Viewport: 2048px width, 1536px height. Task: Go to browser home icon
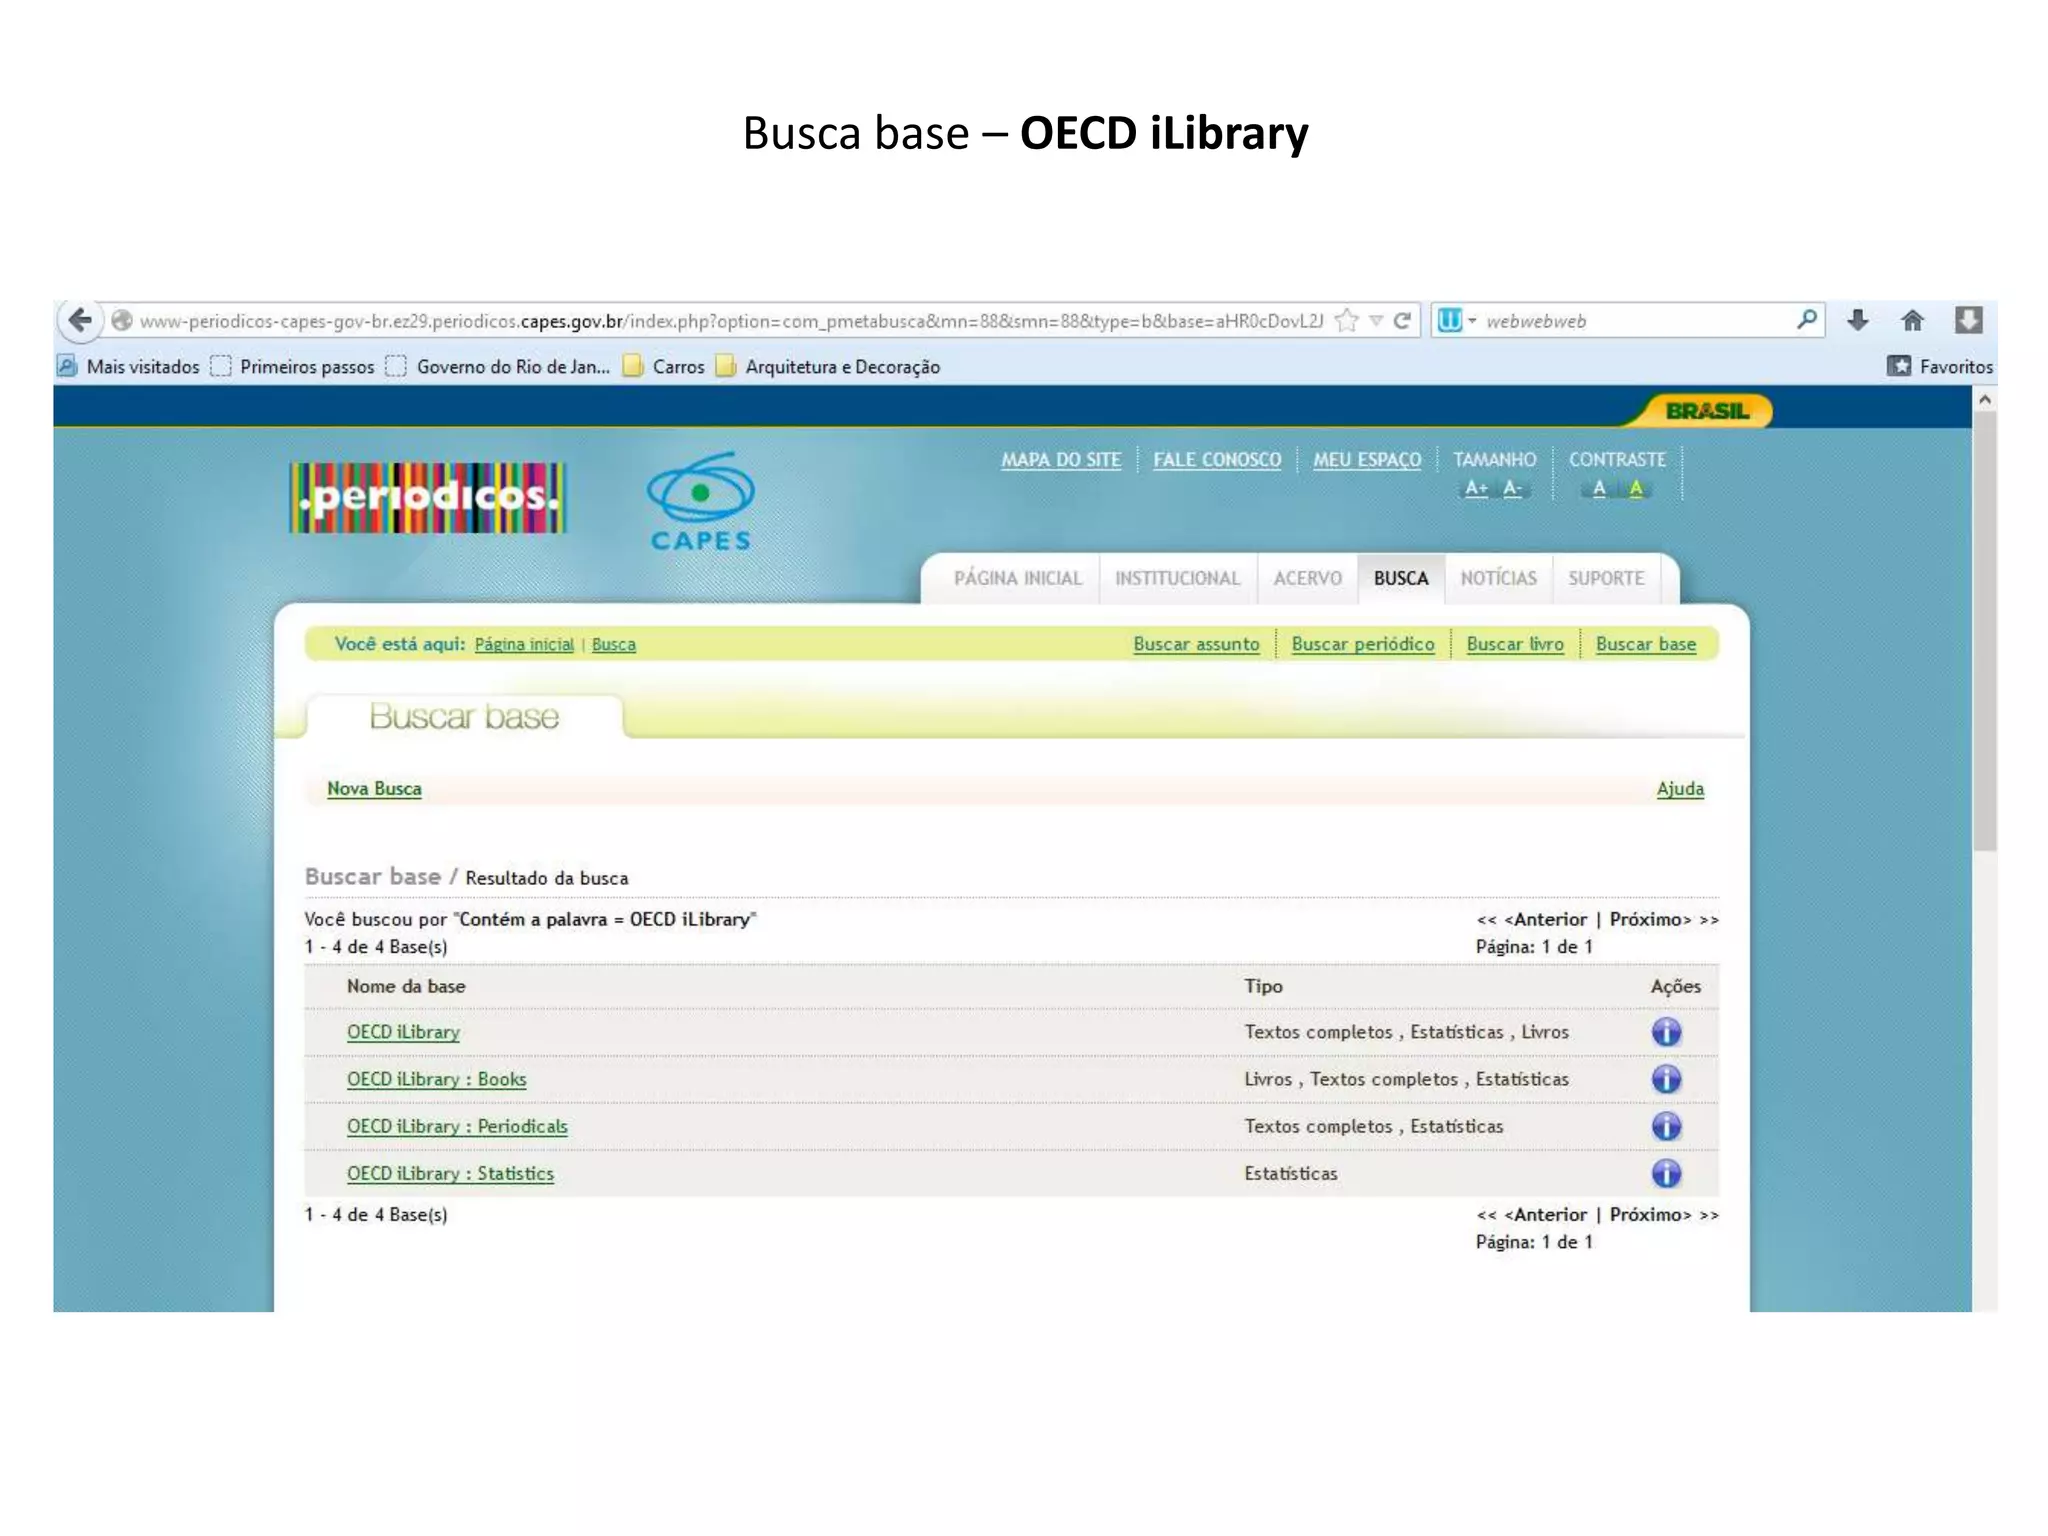(1912, 320)
